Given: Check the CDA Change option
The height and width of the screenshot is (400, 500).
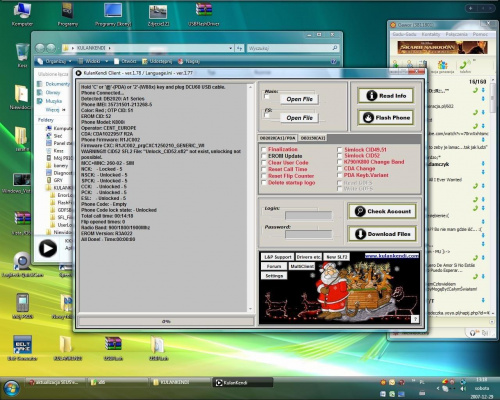Looking at the screenshot, I should [x=340, y=169].
